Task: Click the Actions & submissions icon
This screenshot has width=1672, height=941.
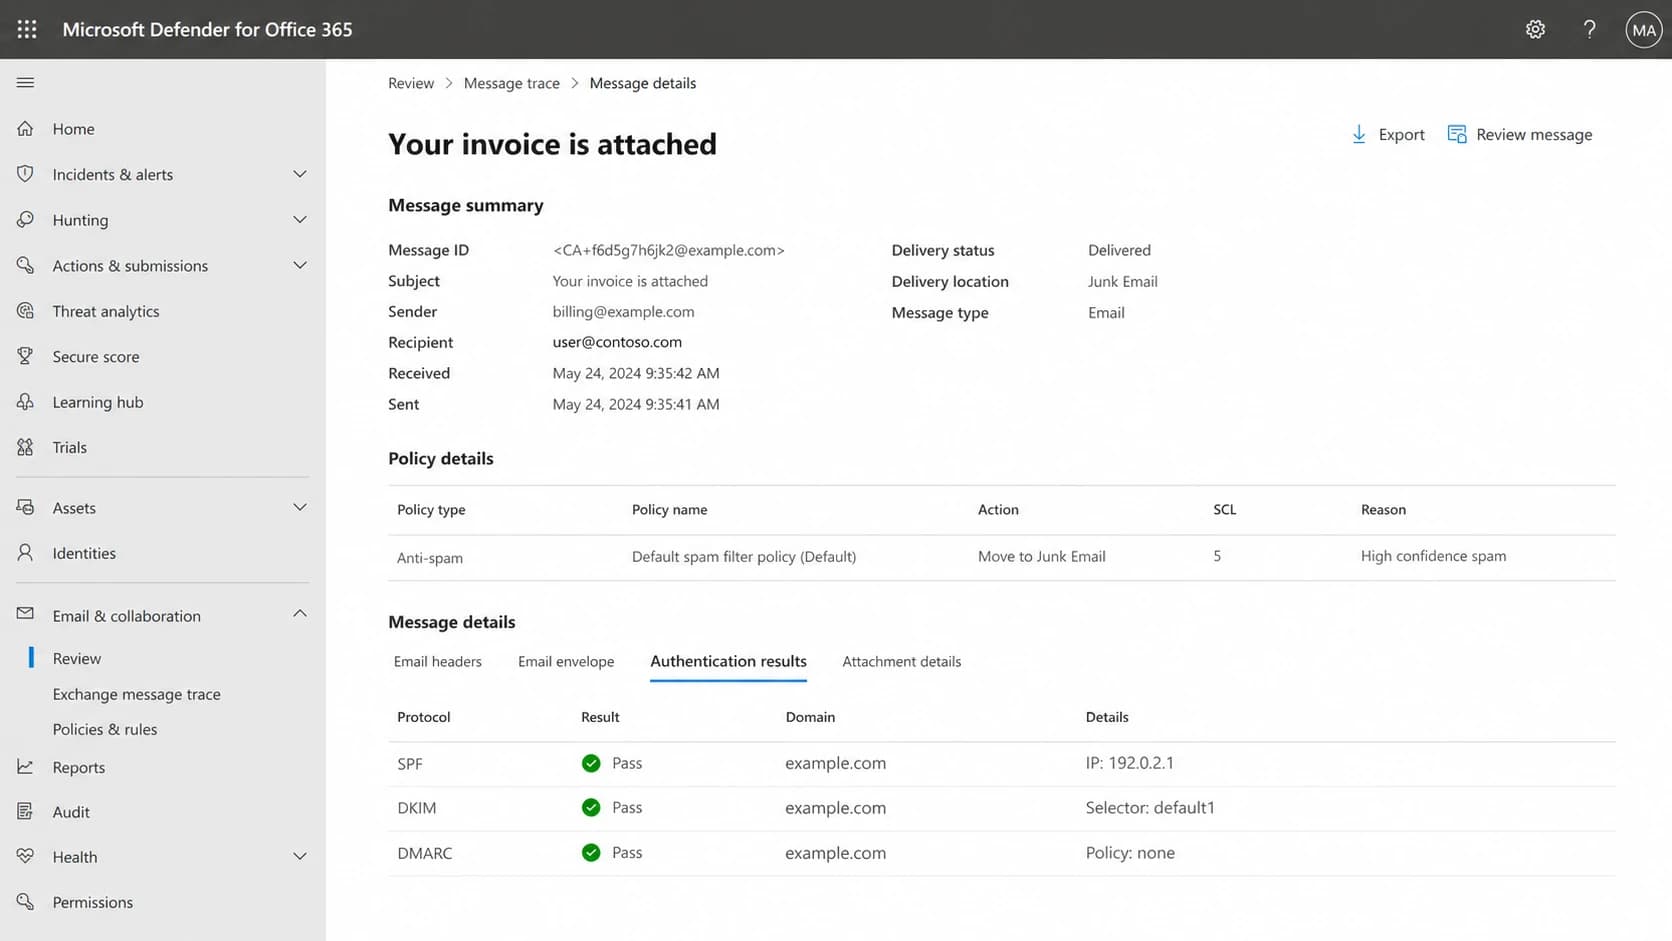Action: [x=26, y=265]
